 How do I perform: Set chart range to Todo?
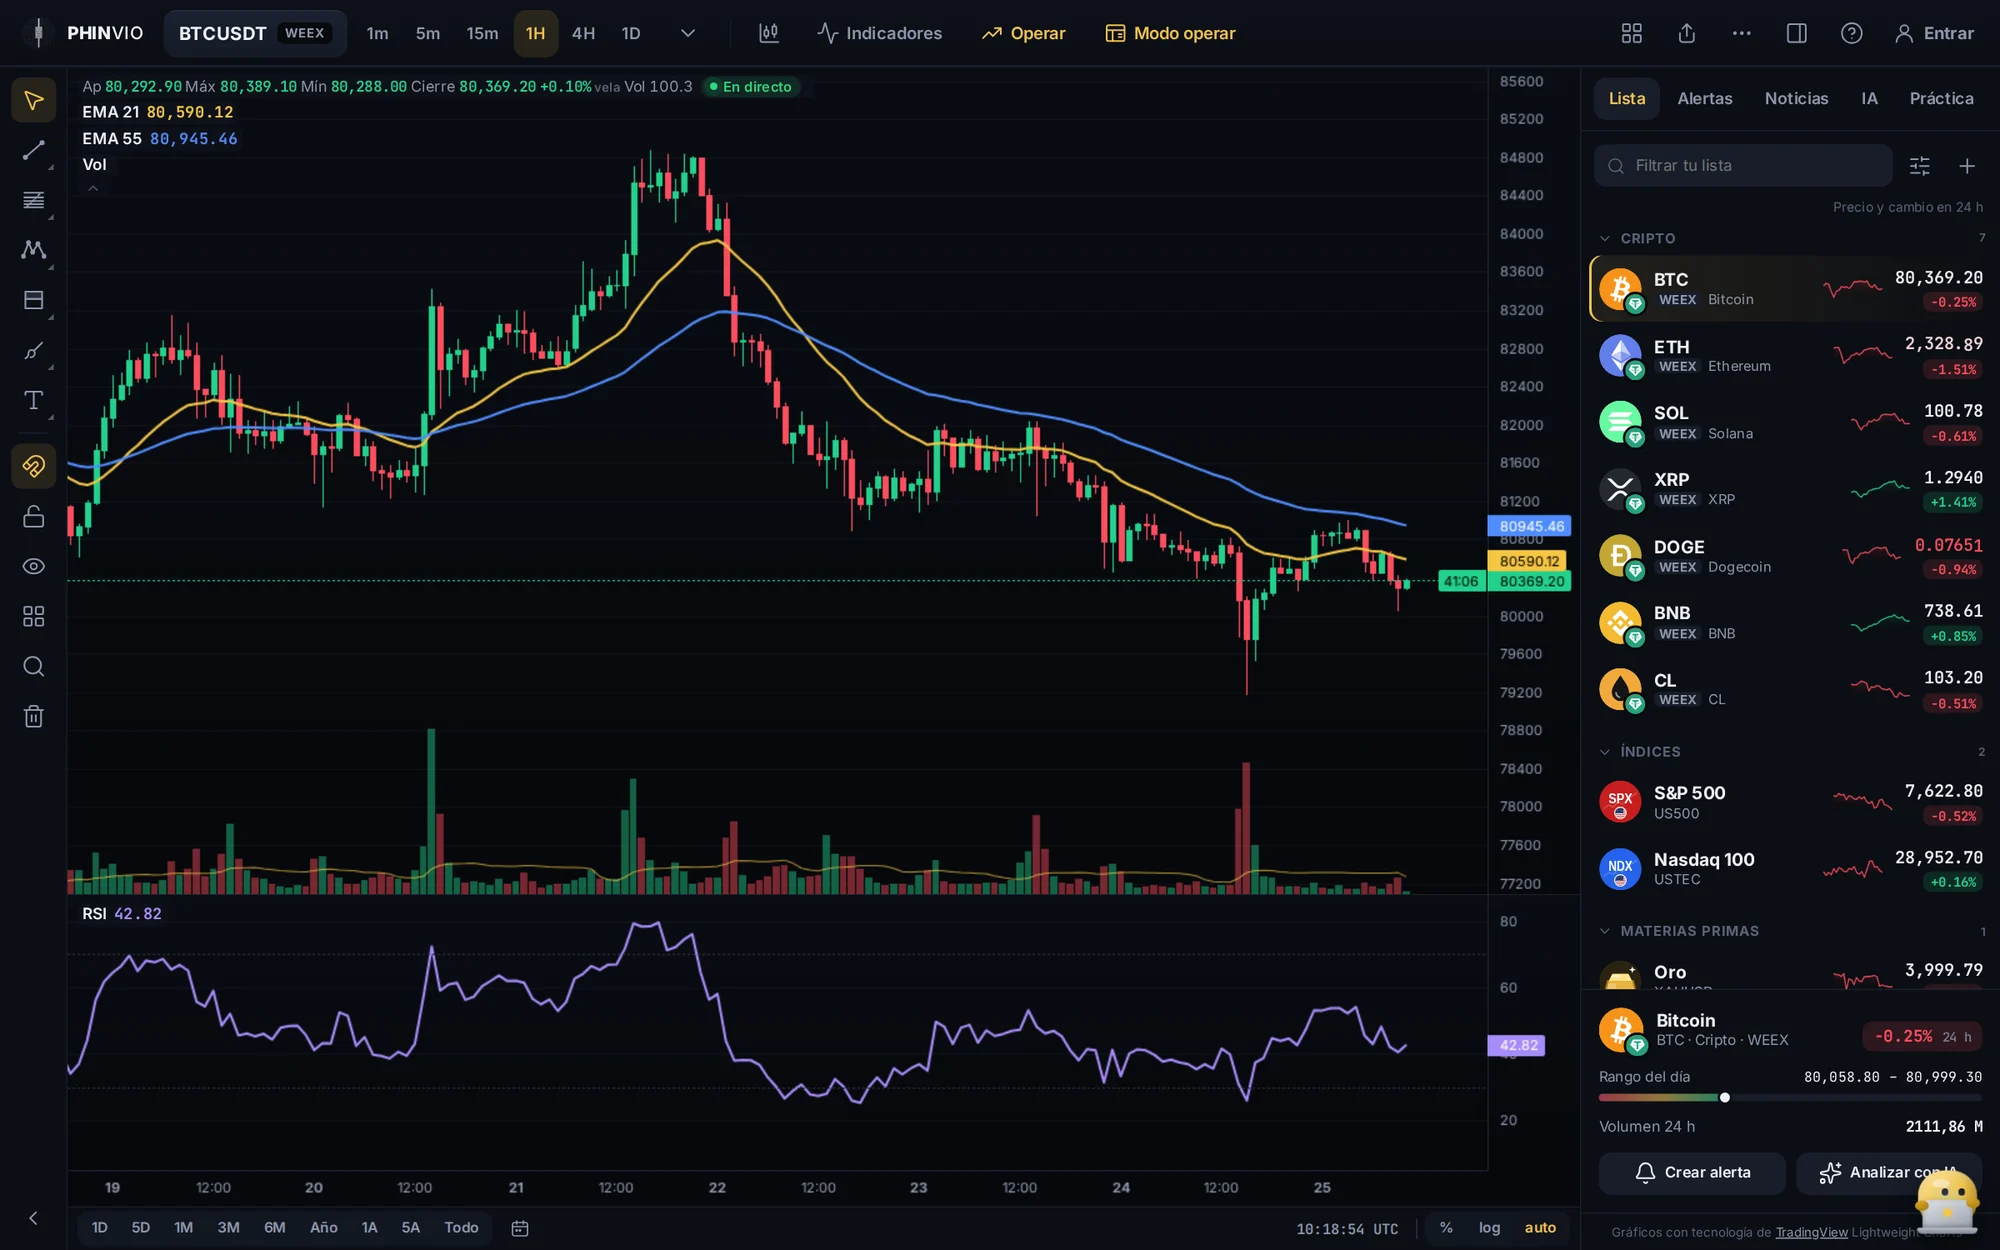point(461,1227)
